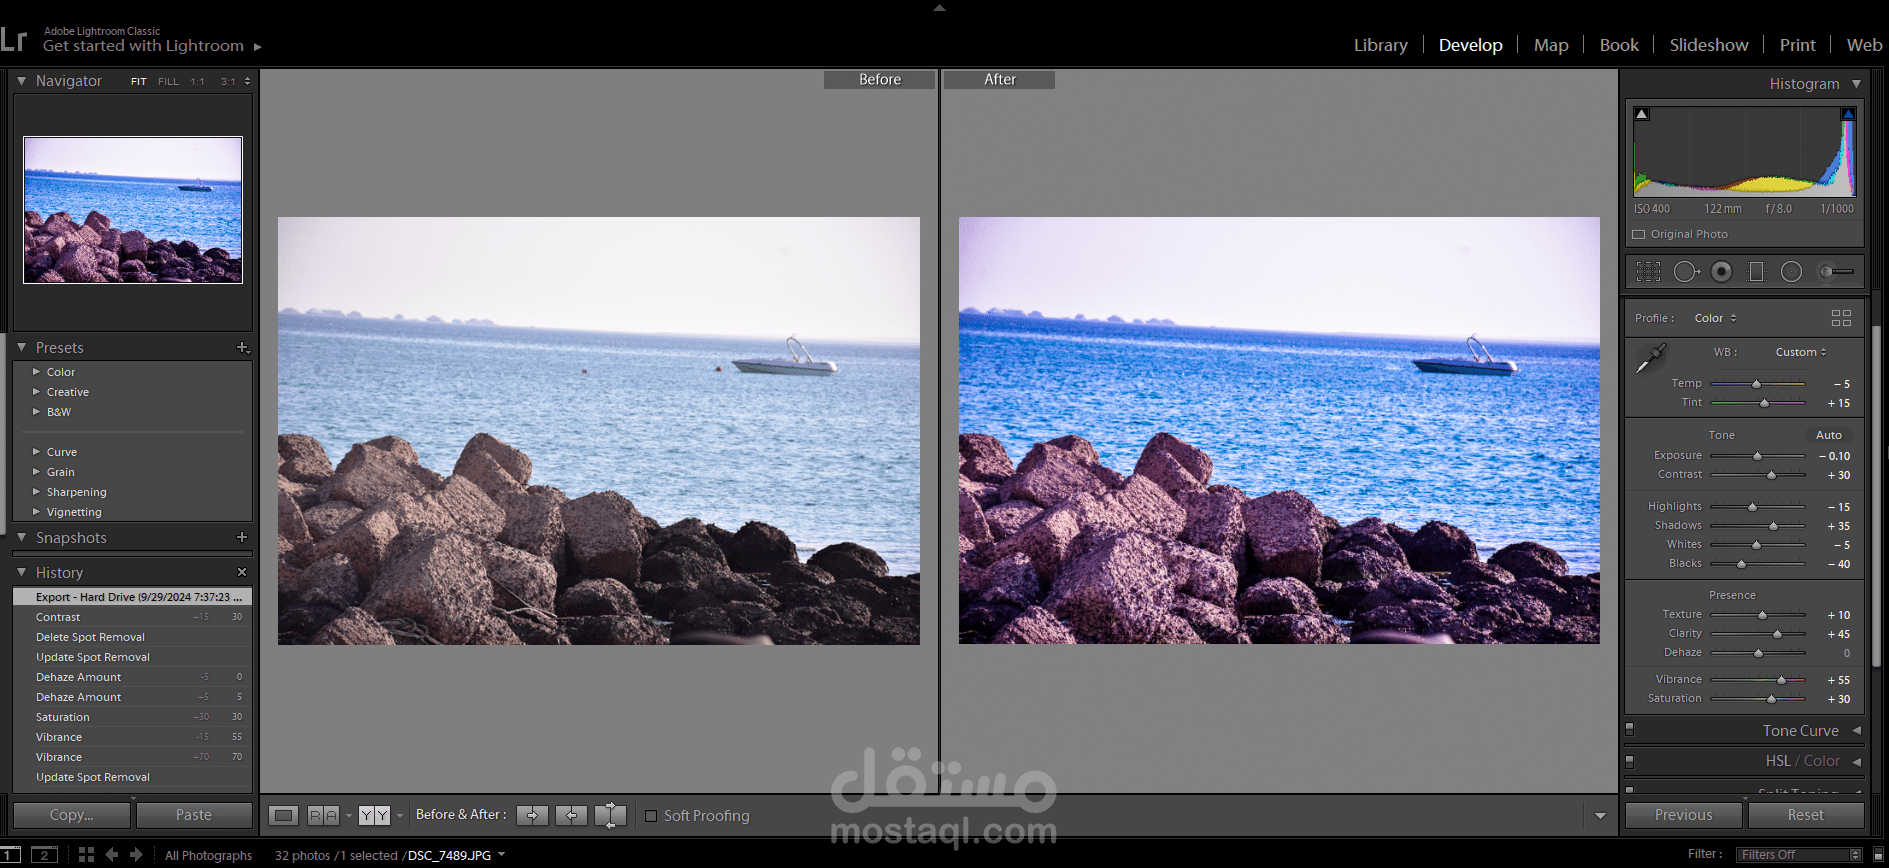Expand the Color presets group
The image size is (1889, 868).
pyautogui.click(x=37, y=372)
